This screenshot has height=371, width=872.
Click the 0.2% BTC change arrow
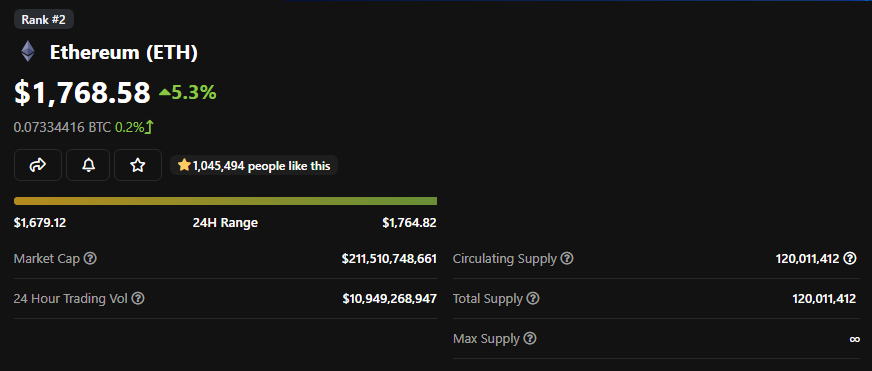coord(134,127)
